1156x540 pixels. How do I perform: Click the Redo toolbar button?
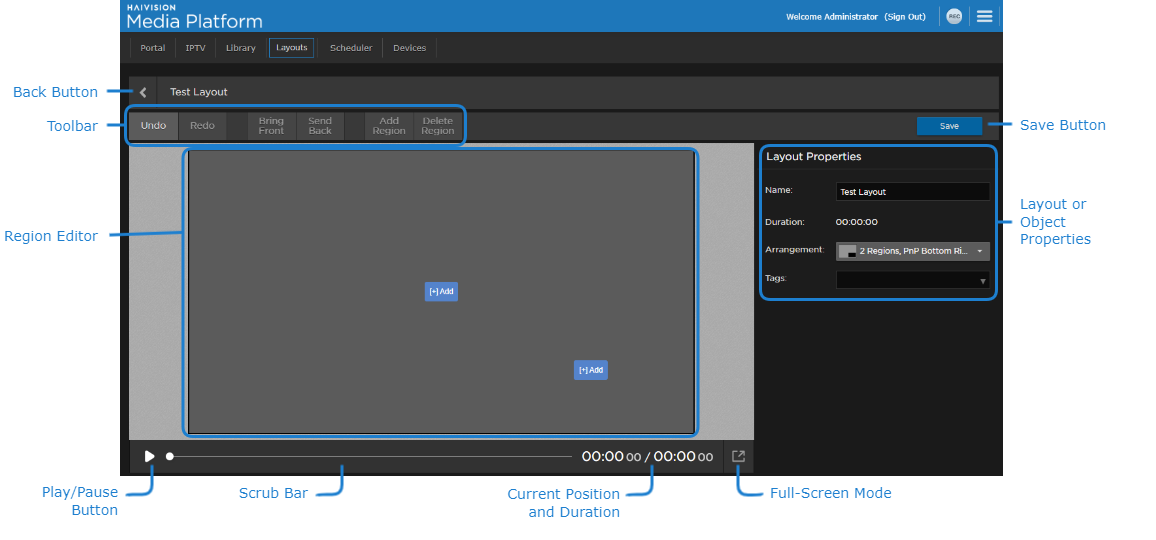[x=202, y=126]
